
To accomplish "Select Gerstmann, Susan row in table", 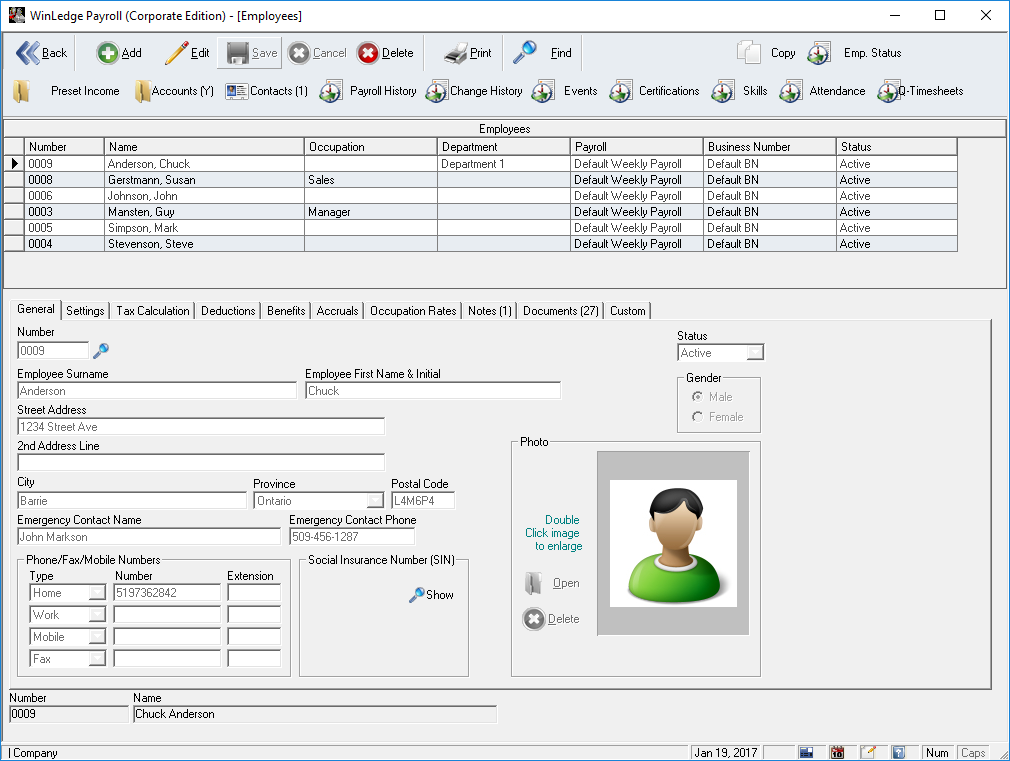I will 150,180.
